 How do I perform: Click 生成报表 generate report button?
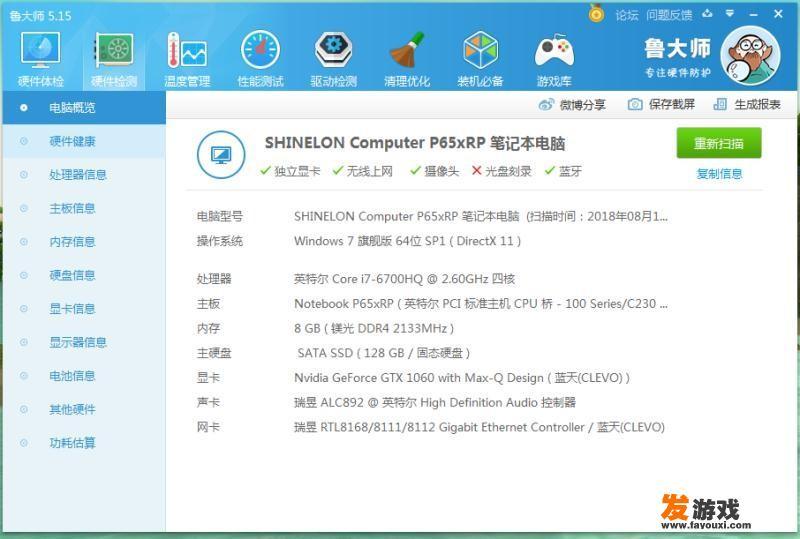[x=747, y=105]
